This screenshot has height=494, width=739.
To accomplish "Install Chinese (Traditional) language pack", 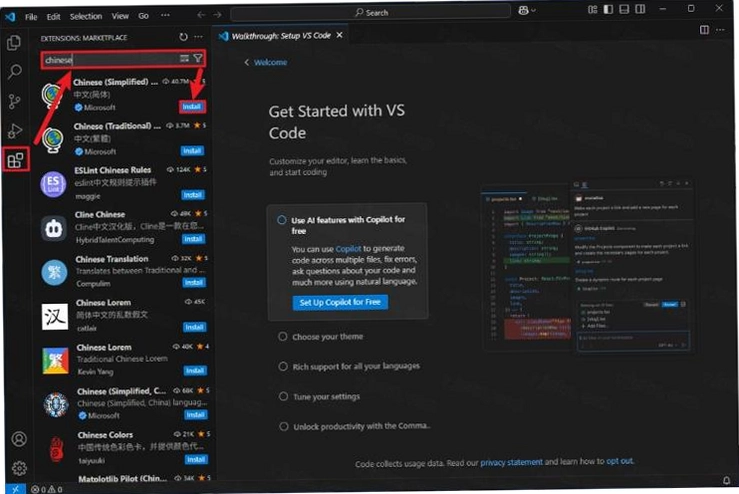I will [x=192, y=151].
